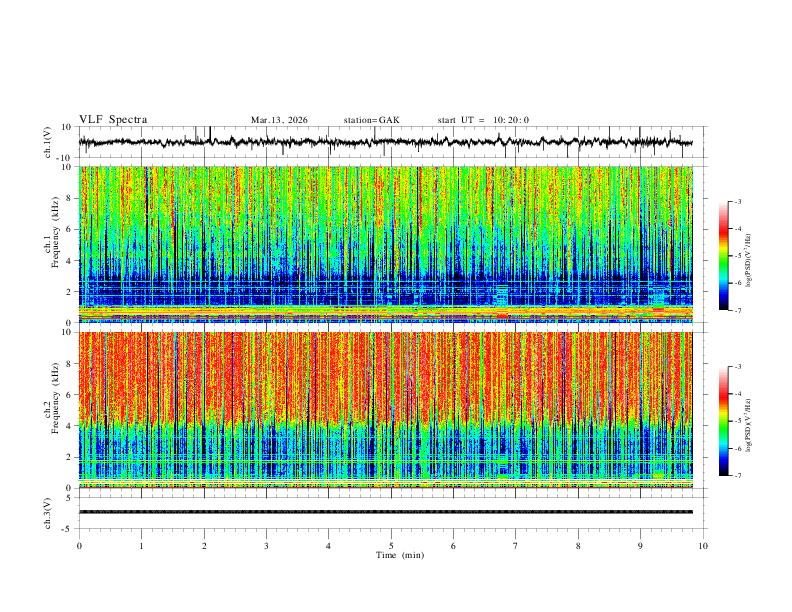Click the ch.3 voltage trace band
The height and width of the screenshot is (612, 792).
(385, 512)
